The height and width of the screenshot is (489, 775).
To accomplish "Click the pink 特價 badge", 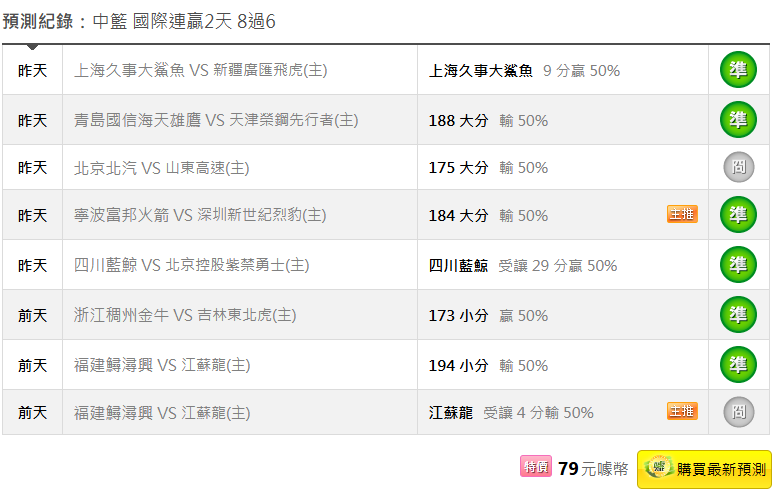I will 535,467.
